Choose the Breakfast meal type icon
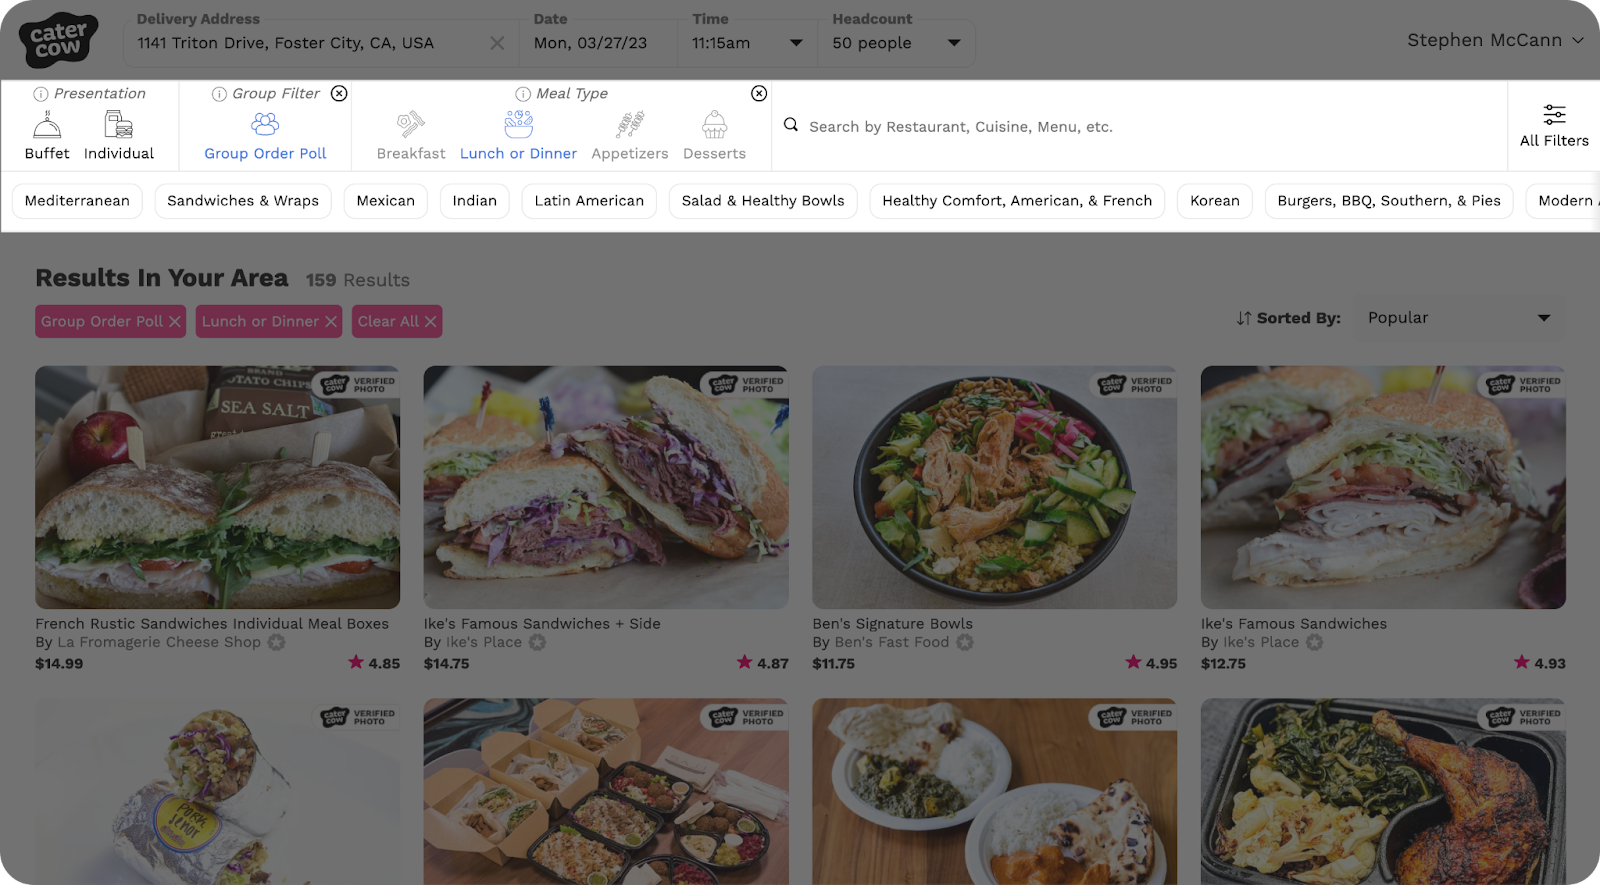Image resolution: width=1600 pixels, height=885 pixels. coord(410,124)
